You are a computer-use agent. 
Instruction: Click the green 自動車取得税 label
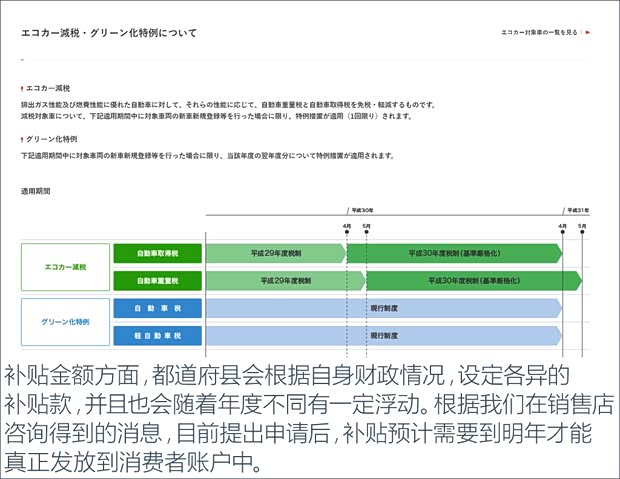pos(157,254)
